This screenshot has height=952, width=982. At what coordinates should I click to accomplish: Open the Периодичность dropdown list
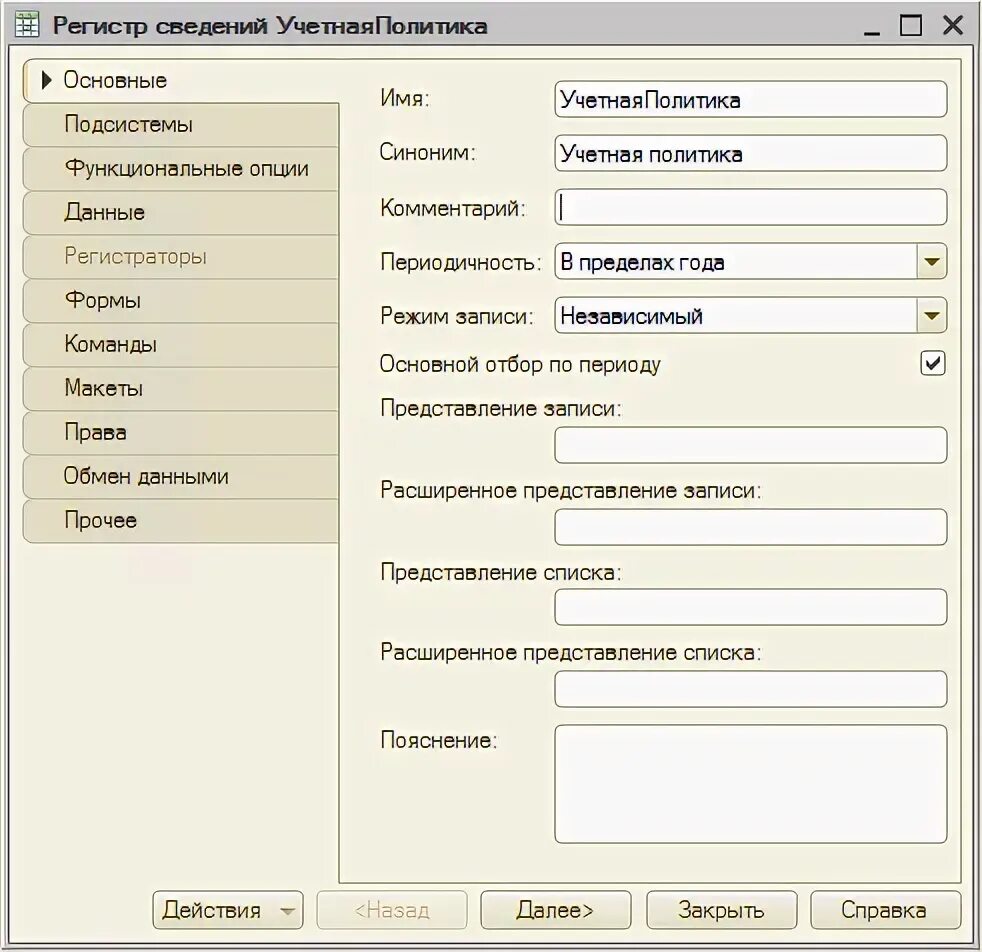[x=931, y=261]
